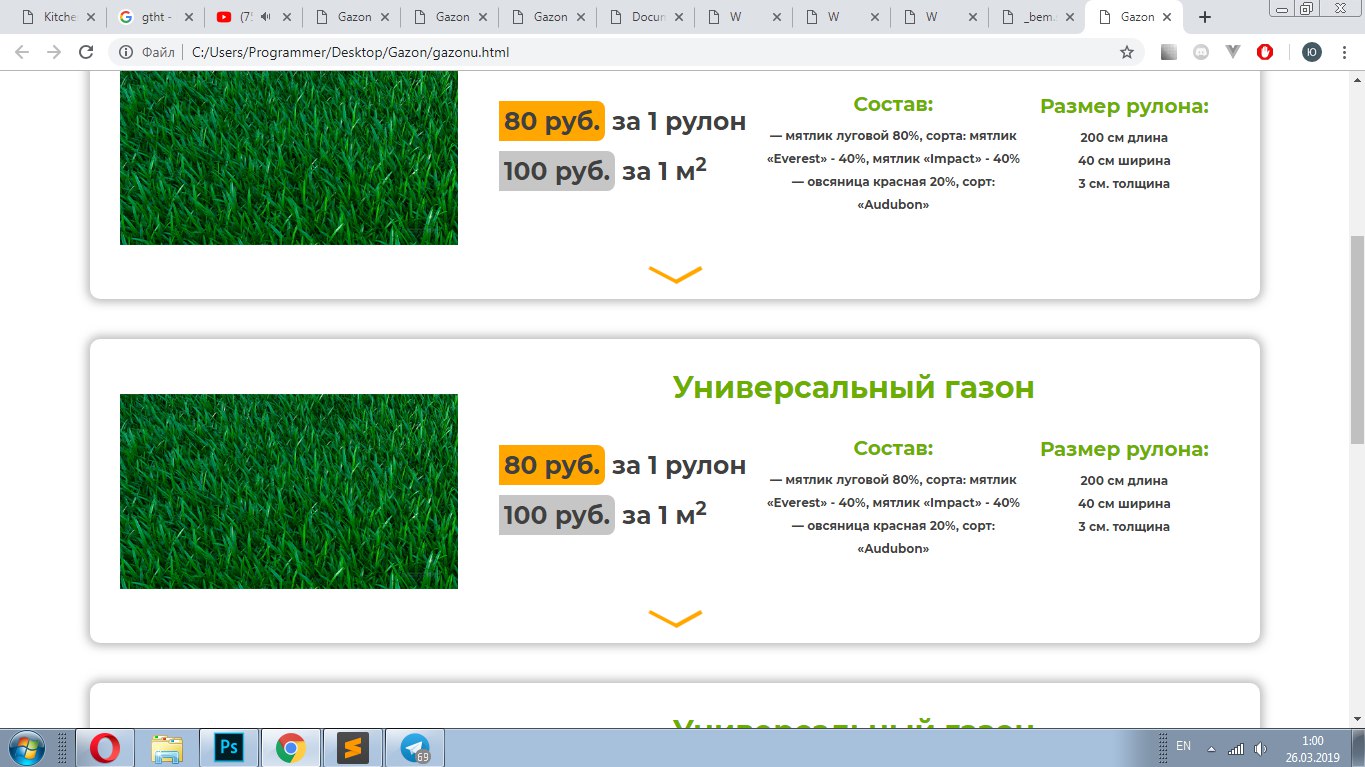Open the Chrome three-dot menu
The image size is (1365, 767).
coord(1345,52)
